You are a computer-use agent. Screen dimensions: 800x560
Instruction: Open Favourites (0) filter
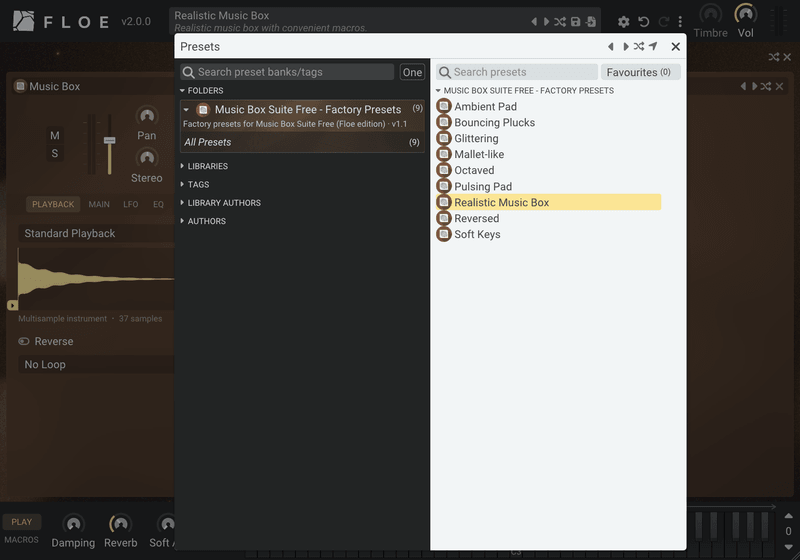click(x=640, y=72)
